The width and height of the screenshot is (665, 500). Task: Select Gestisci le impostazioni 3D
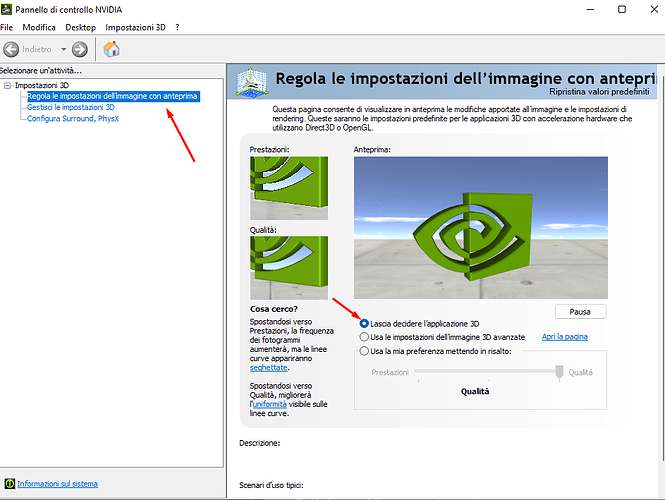(x=71, y=107)
